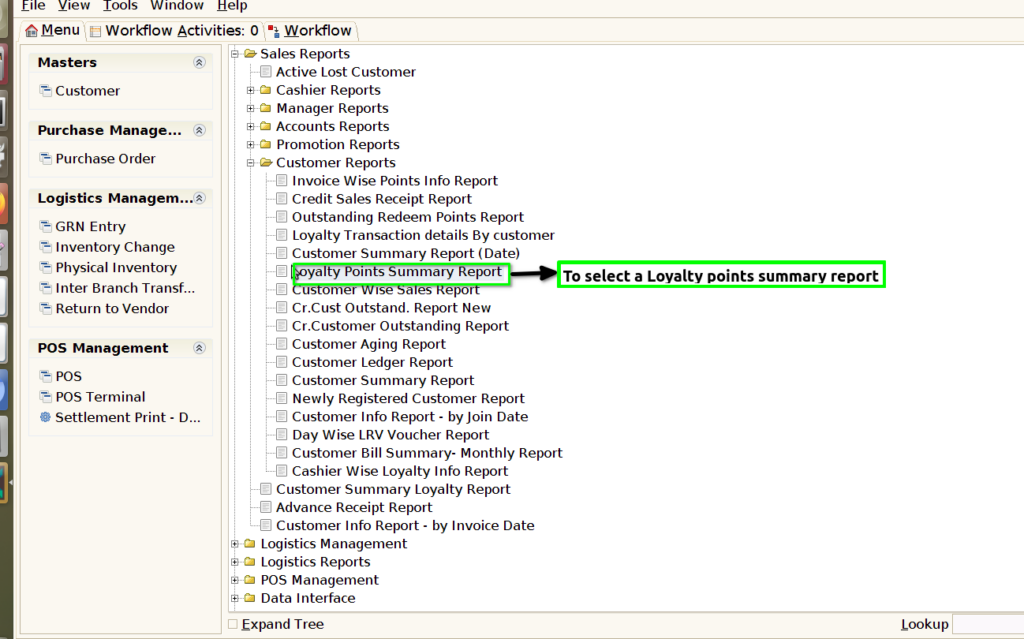The image size is (1024, 639).
Task: Expand the POS Management tree node
Action: pyautogui.click(x=235, y=580)
